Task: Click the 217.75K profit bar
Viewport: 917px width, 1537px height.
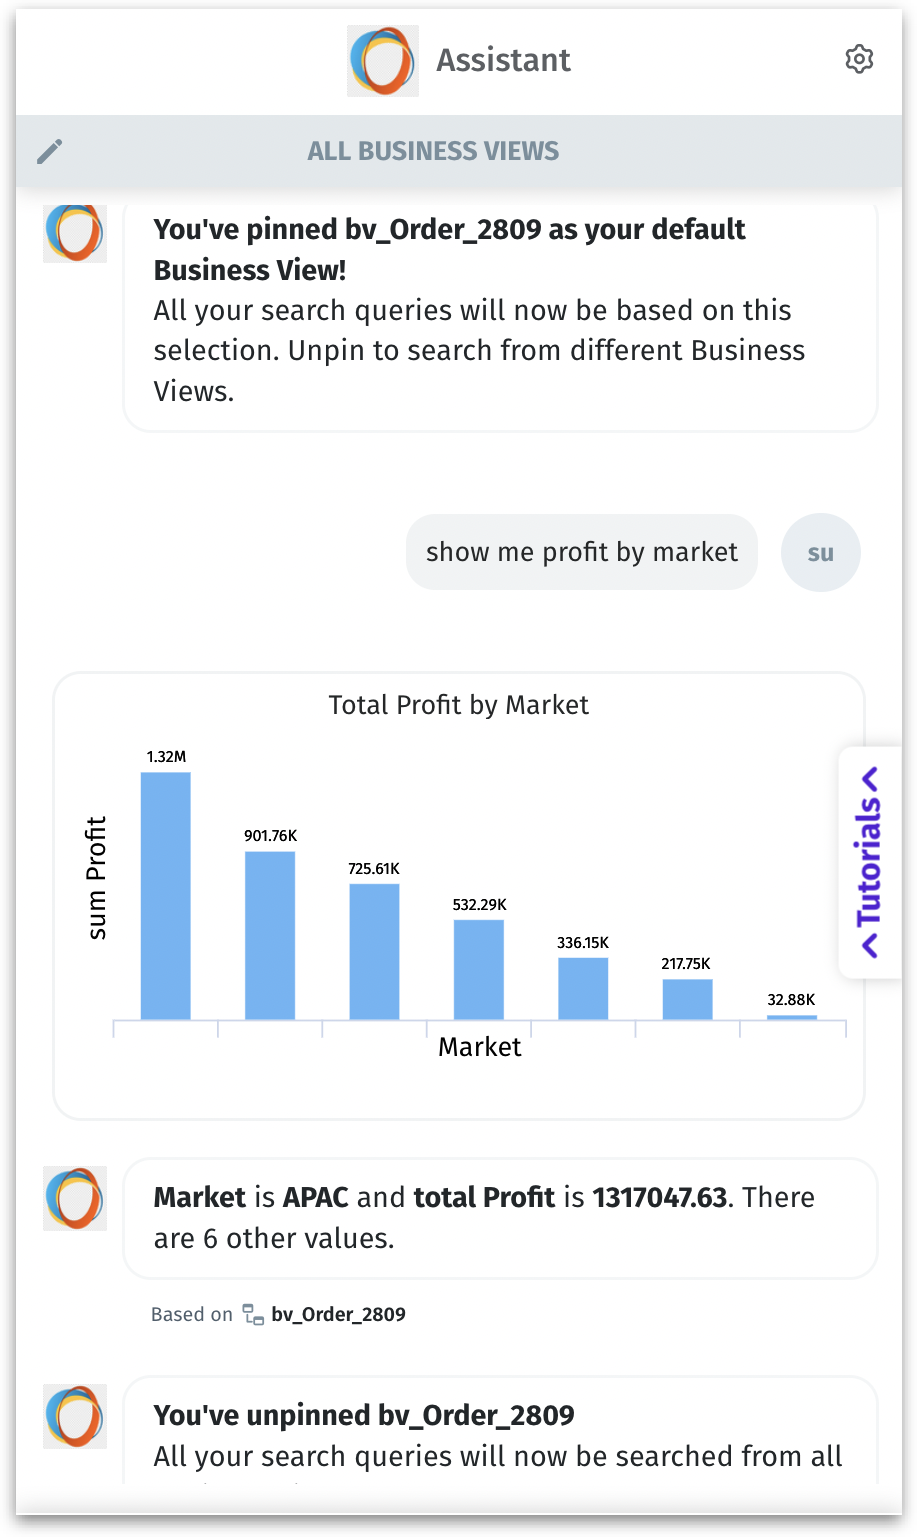Action: pos(687,999)
